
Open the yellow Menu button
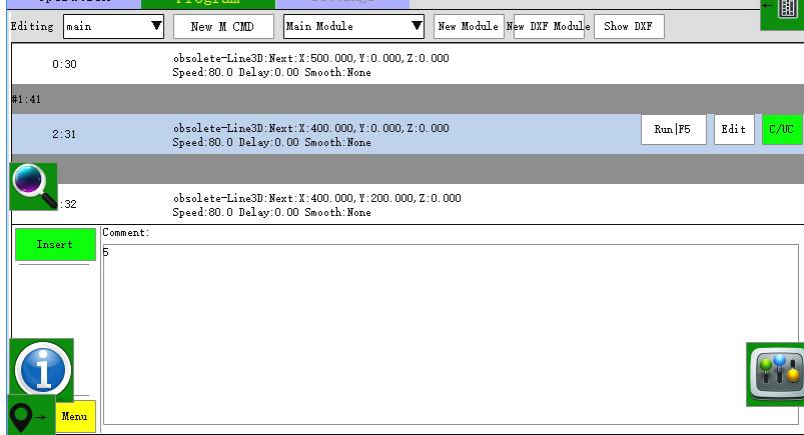(76, 415)
